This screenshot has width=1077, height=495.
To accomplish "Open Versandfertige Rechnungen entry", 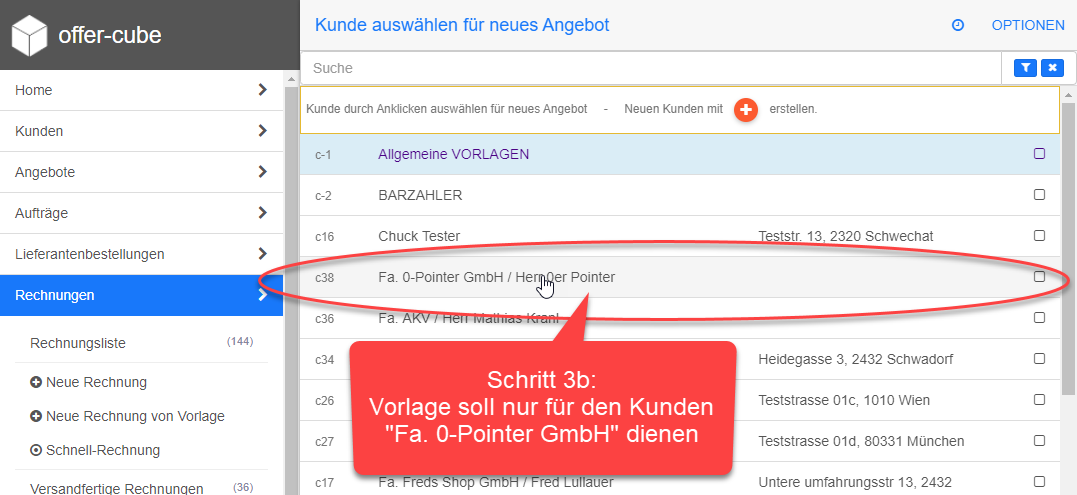I will tap(117, 488).
